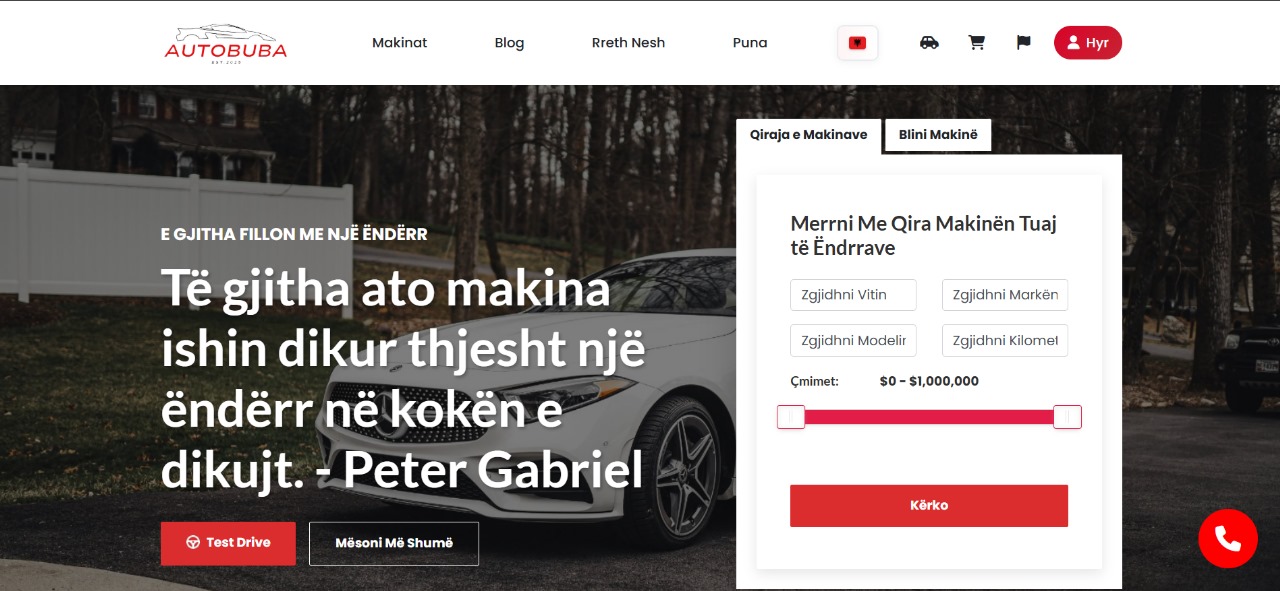Open the shopping cart icon
Viewport: 1280px width, 591px height.
977,43
